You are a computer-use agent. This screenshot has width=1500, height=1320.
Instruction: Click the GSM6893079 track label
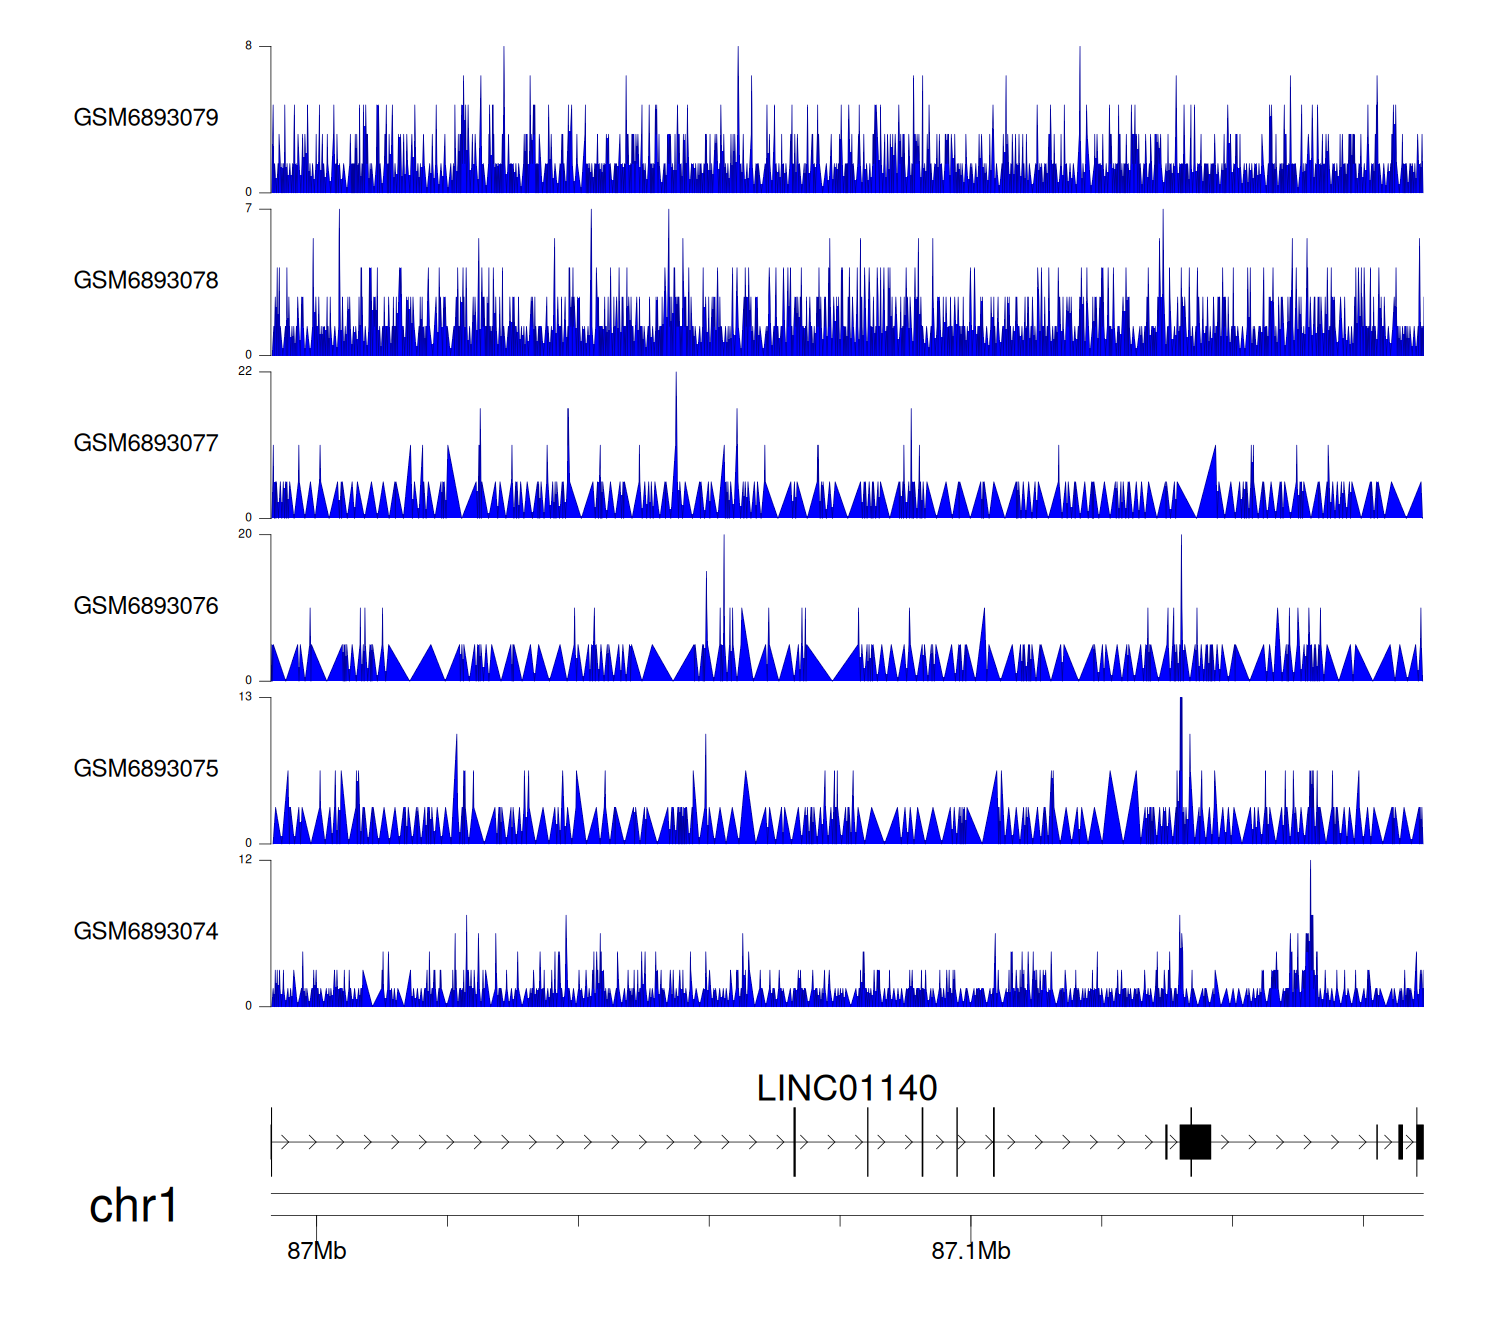146,118
